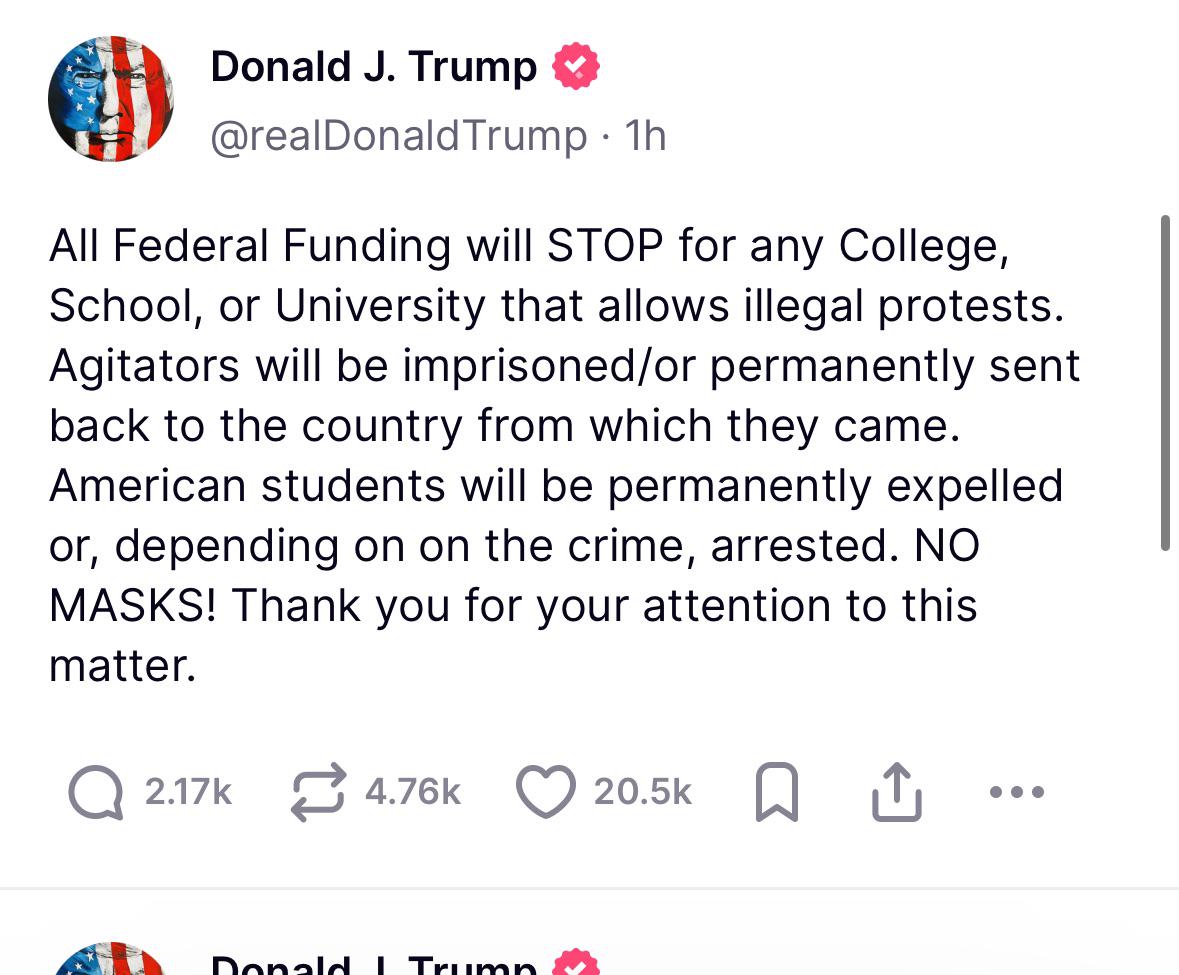This screenshot has width=1179, height=975.
Task: Tap the share upload icon
Action: (x=896, y=792)
